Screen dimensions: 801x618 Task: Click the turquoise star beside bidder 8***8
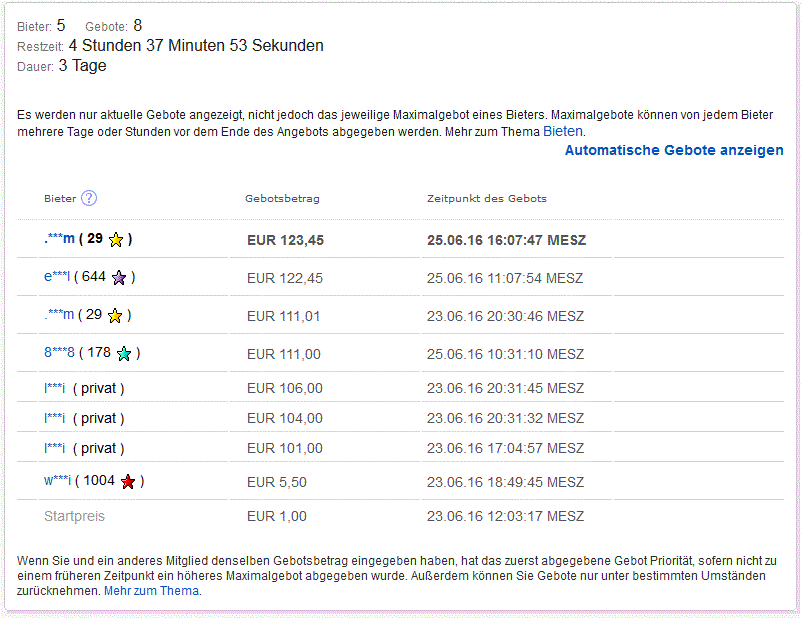tap(124, 354)
